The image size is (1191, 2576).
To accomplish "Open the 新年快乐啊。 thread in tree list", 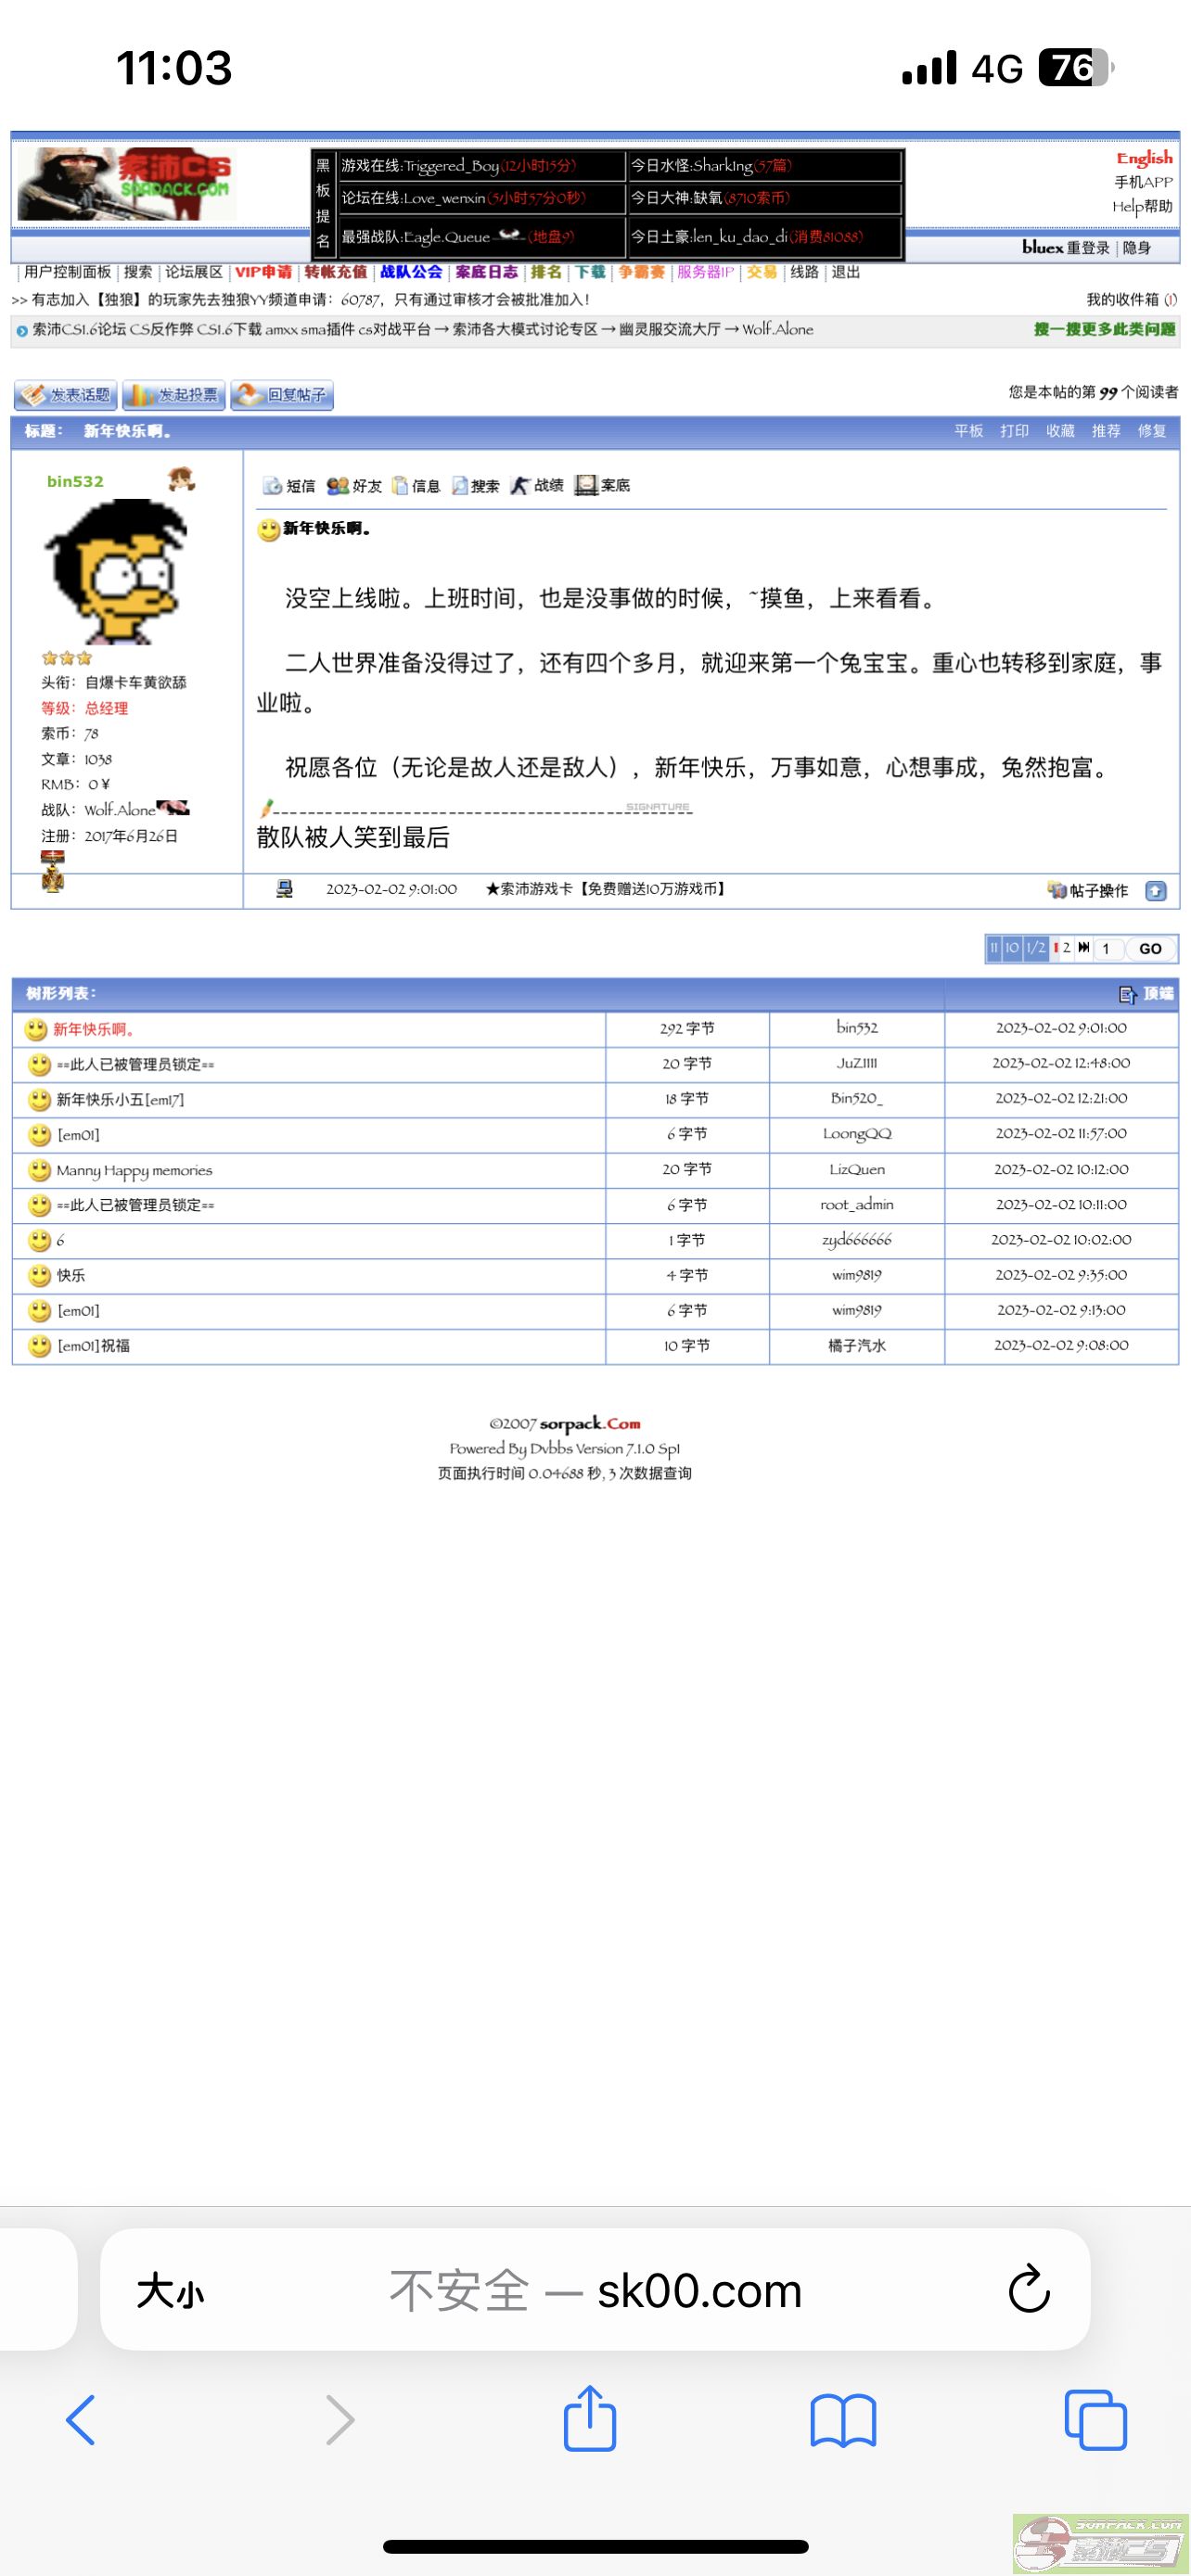I will point(95,1029).
